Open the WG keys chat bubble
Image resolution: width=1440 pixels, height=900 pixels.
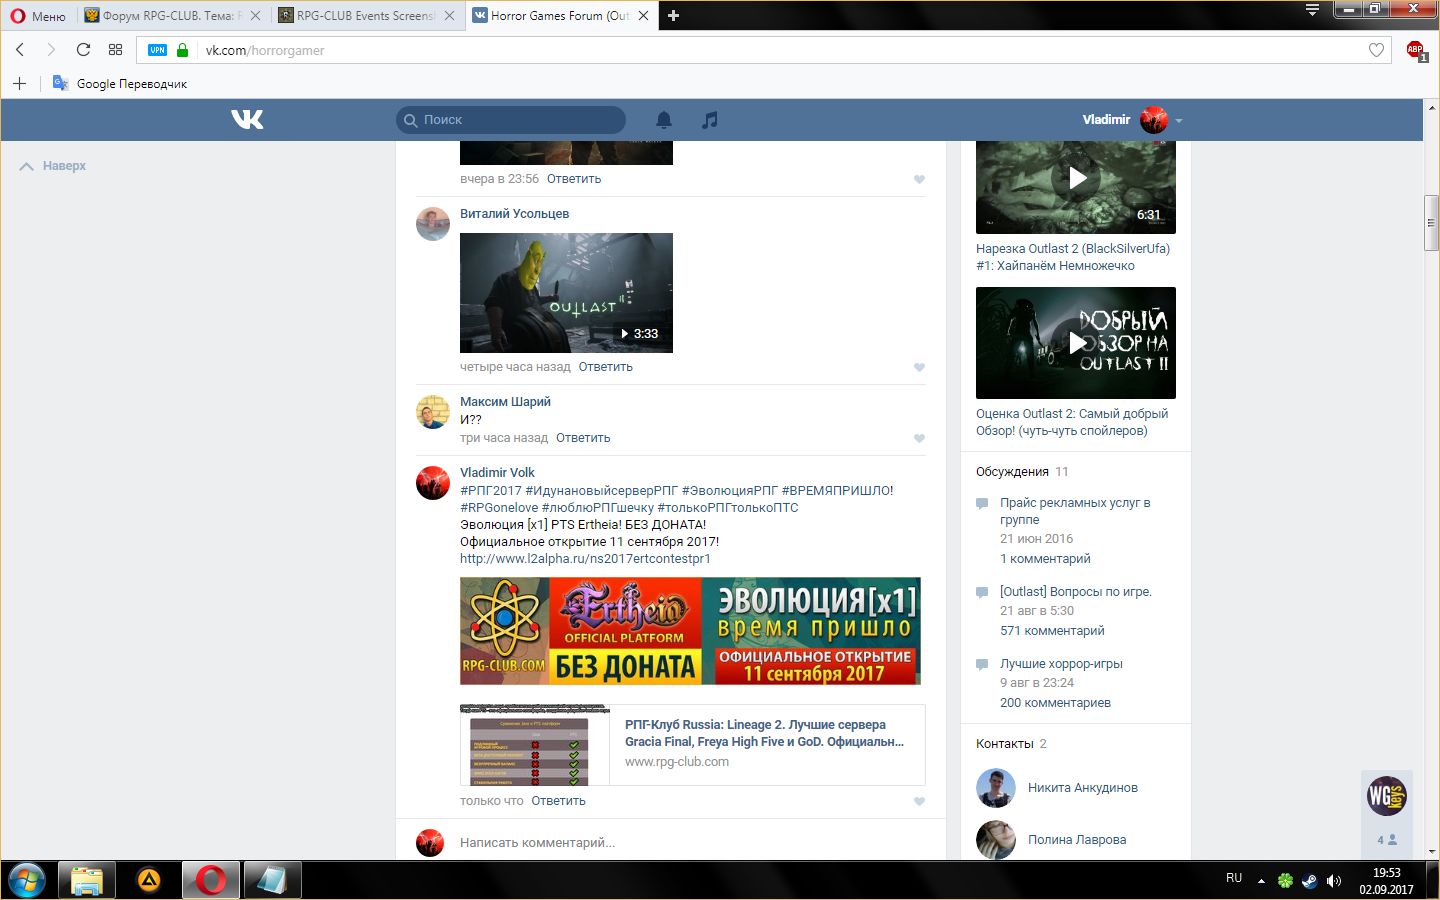(1387, 796)
